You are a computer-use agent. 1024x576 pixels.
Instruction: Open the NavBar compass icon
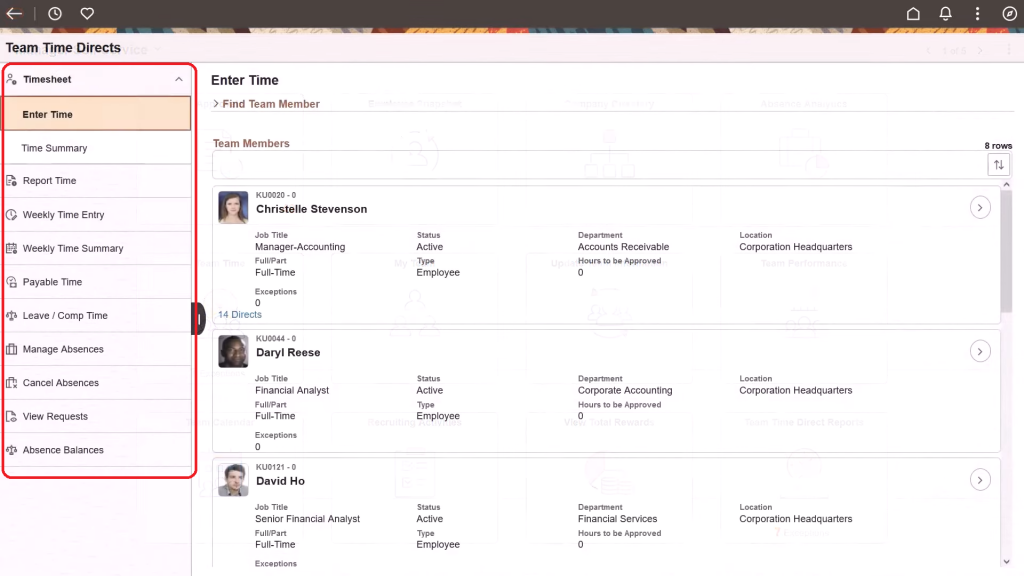1010,13
